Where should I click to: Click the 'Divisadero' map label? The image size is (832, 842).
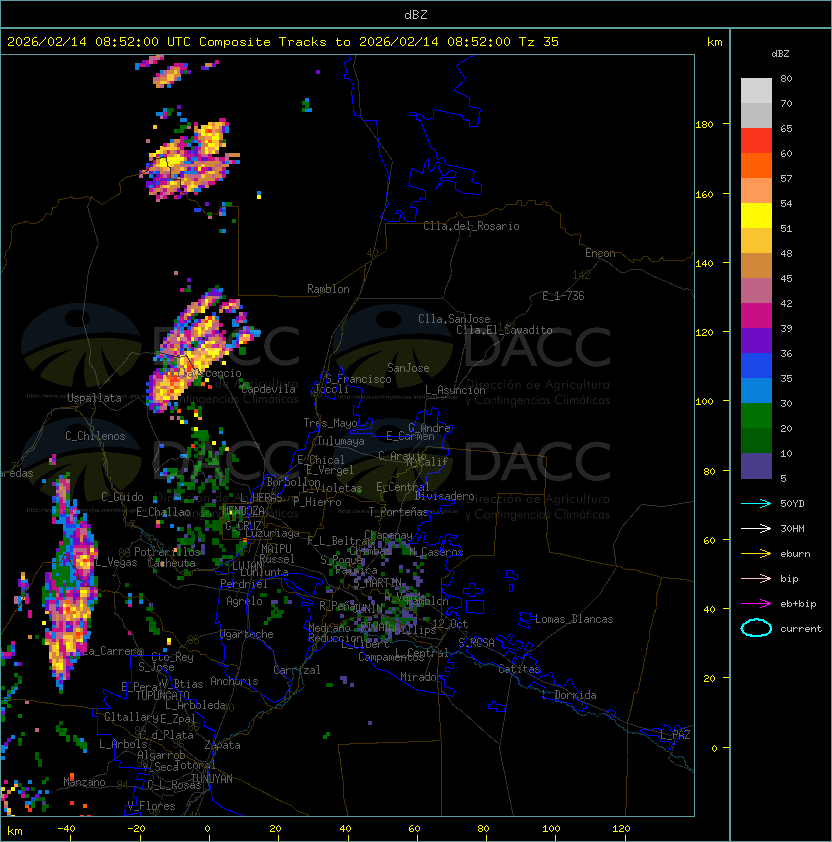click(445, 496)
